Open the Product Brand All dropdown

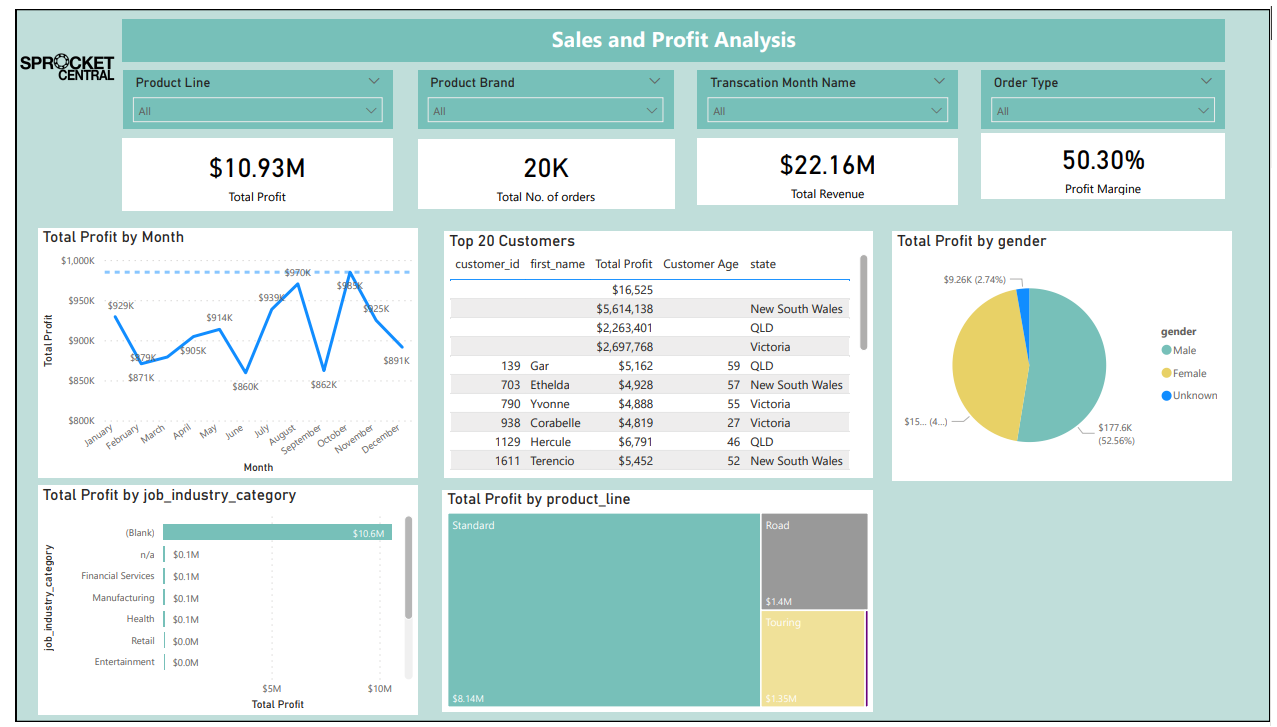pyautogui.click(x=541, y=111)
